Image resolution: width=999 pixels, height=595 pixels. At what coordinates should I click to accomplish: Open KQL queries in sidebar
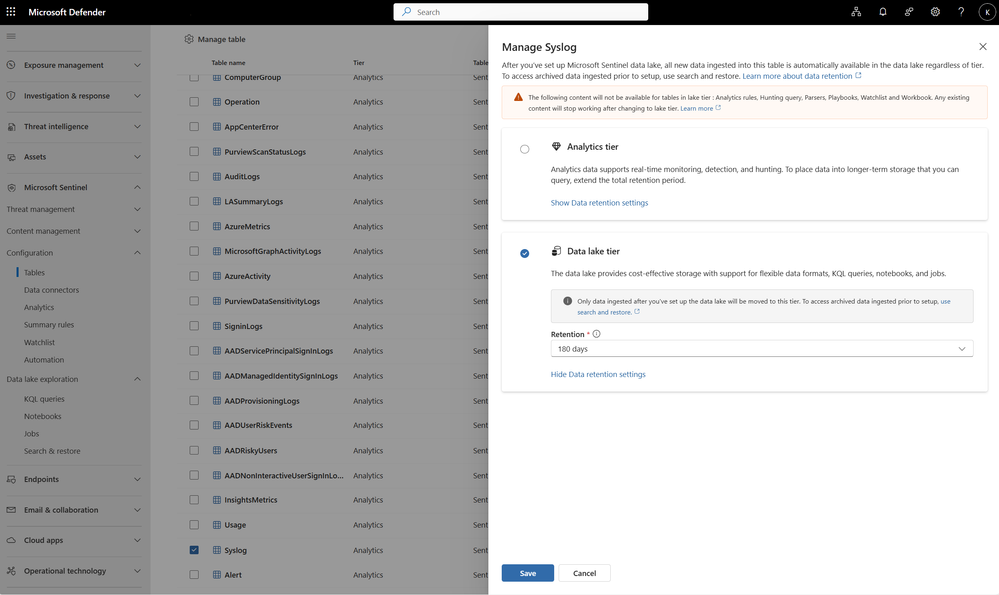coord(44,399)
